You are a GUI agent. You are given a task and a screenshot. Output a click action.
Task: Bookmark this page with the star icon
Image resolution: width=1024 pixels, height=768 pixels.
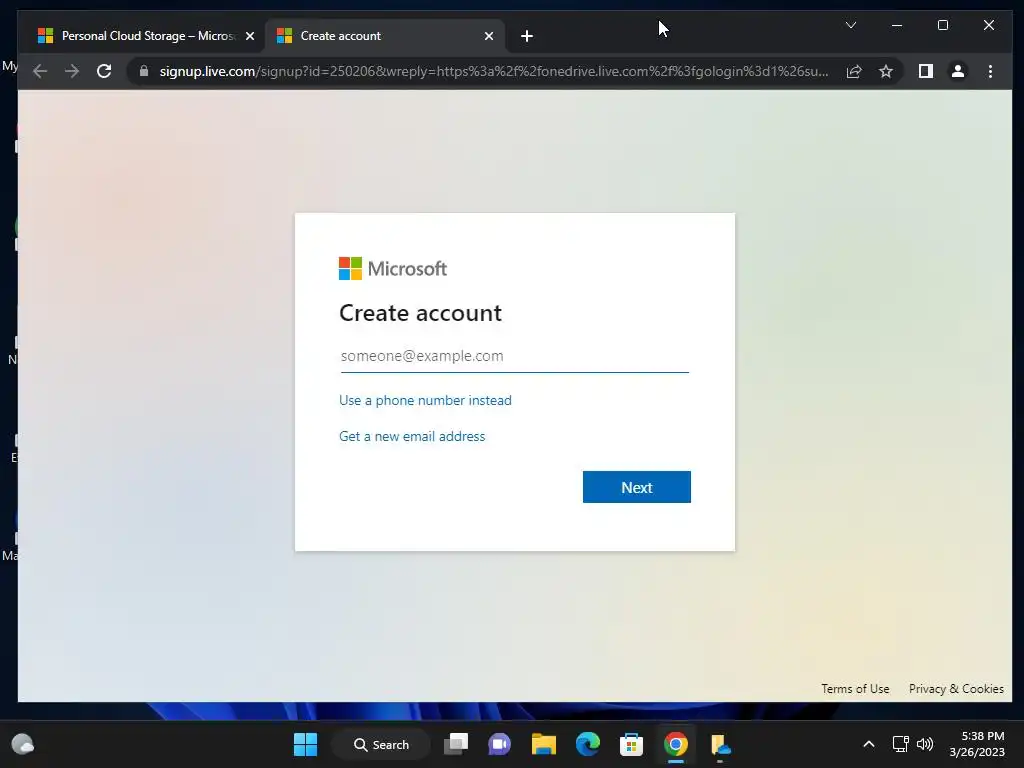886,71
